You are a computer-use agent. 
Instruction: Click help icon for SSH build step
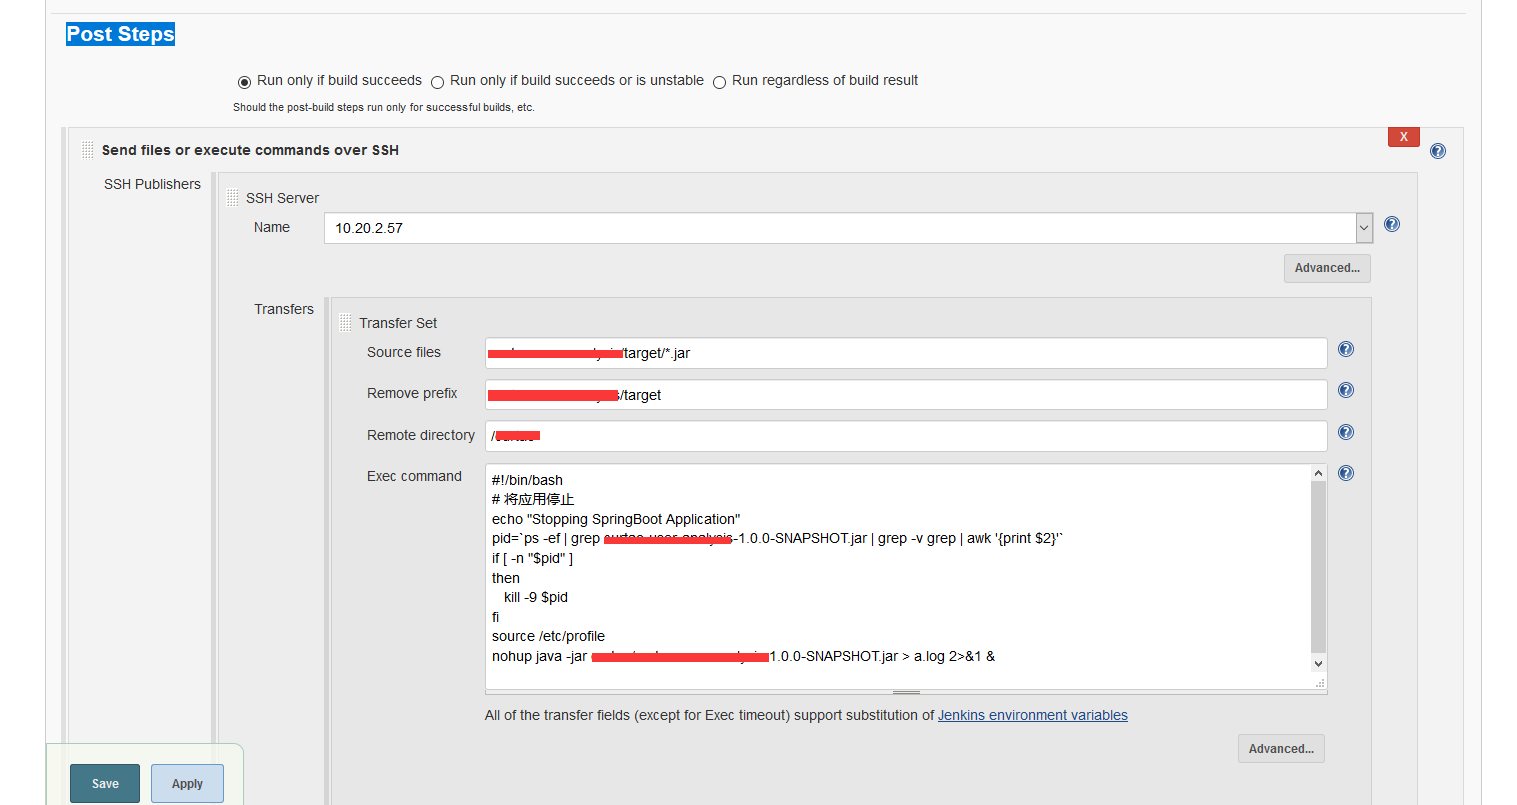click(1437, 151)
